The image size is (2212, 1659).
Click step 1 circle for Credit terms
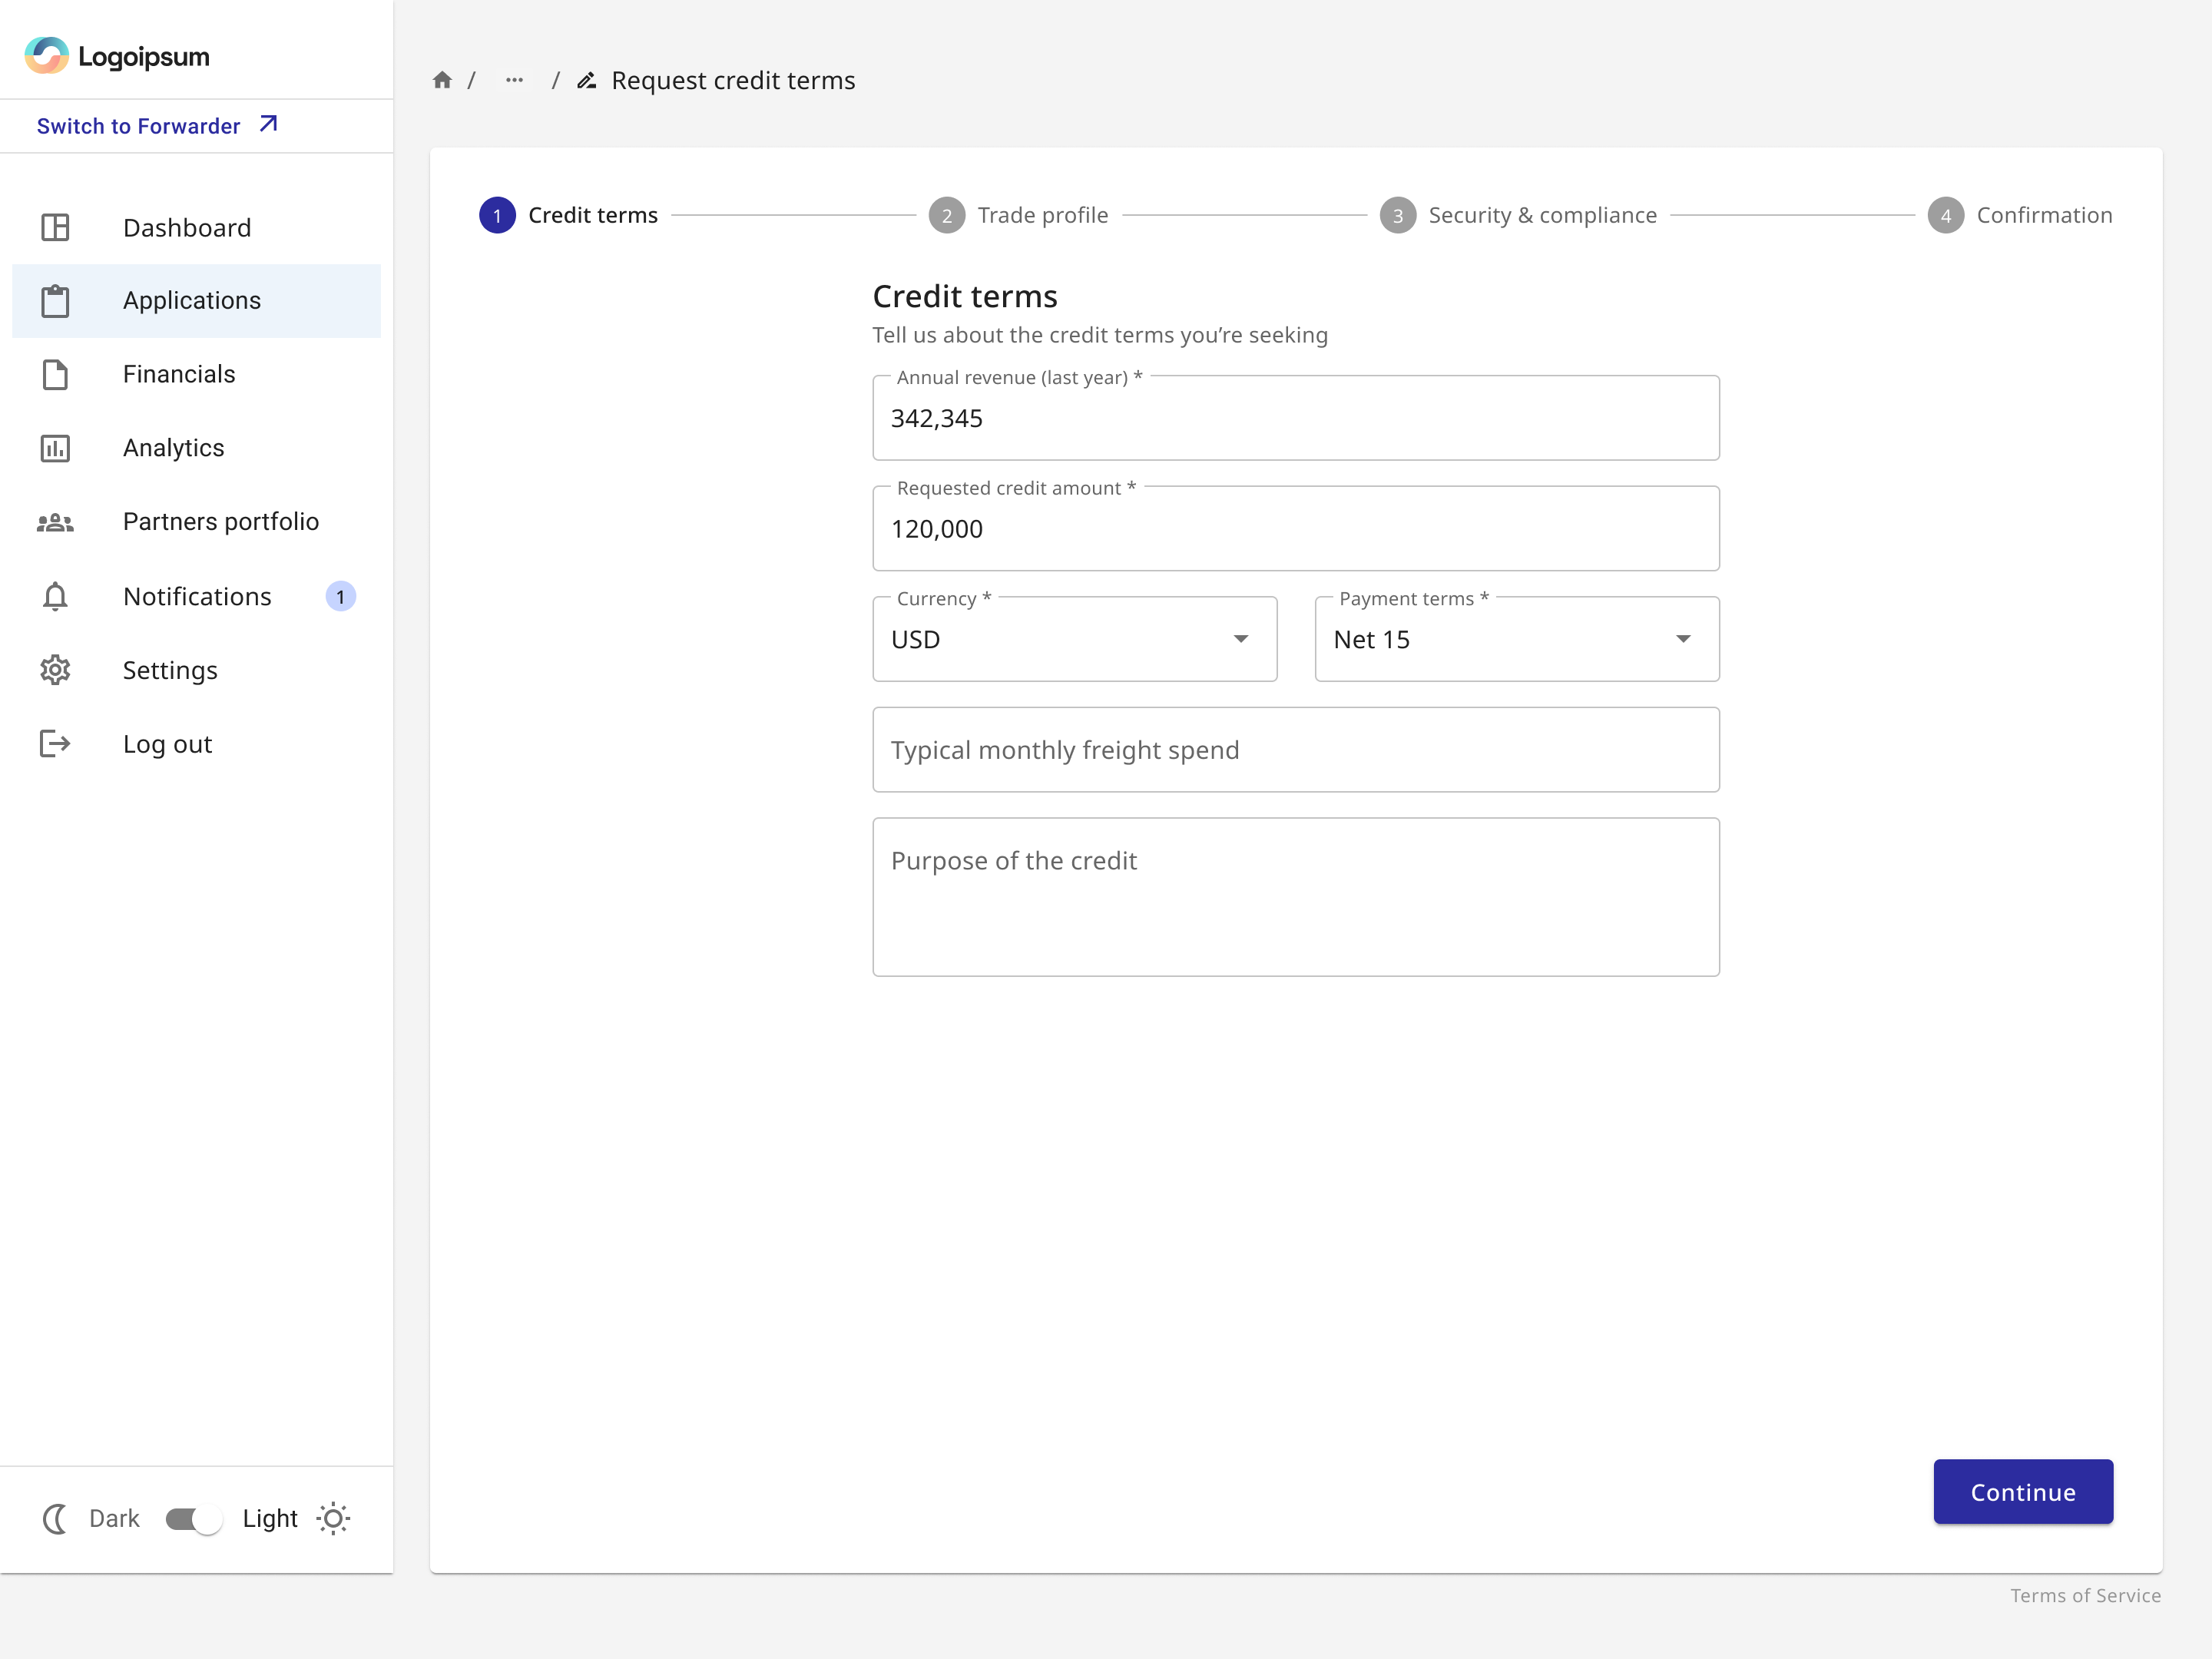tap(497, 215)
